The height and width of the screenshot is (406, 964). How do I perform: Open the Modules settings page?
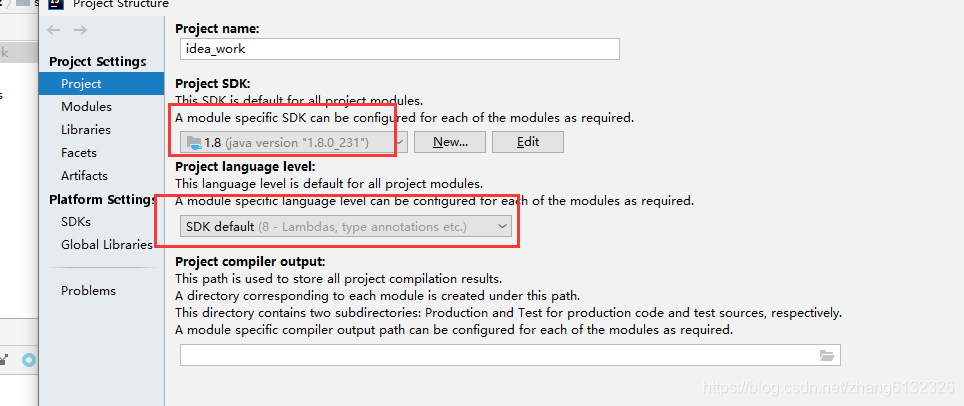(x=86, y=107)
